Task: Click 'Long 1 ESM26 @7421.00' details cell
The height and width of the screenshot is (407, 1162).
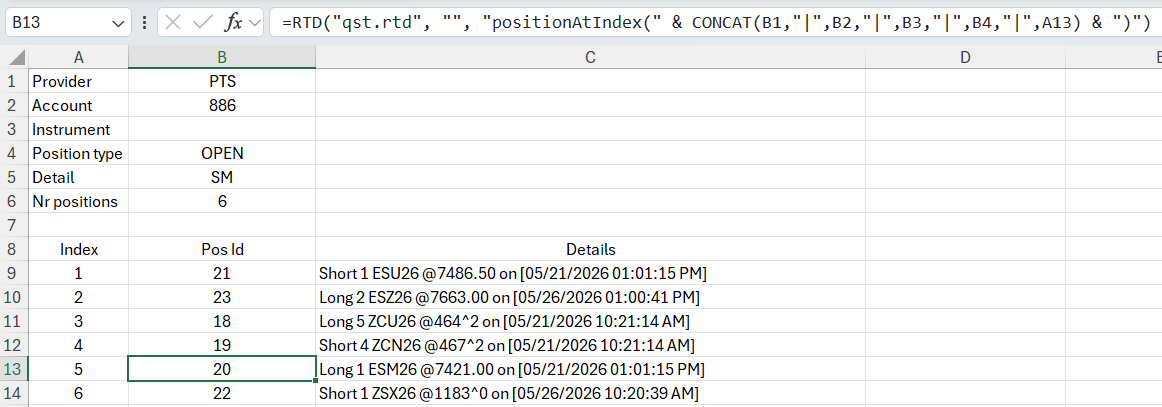Action: click(591, 369)
